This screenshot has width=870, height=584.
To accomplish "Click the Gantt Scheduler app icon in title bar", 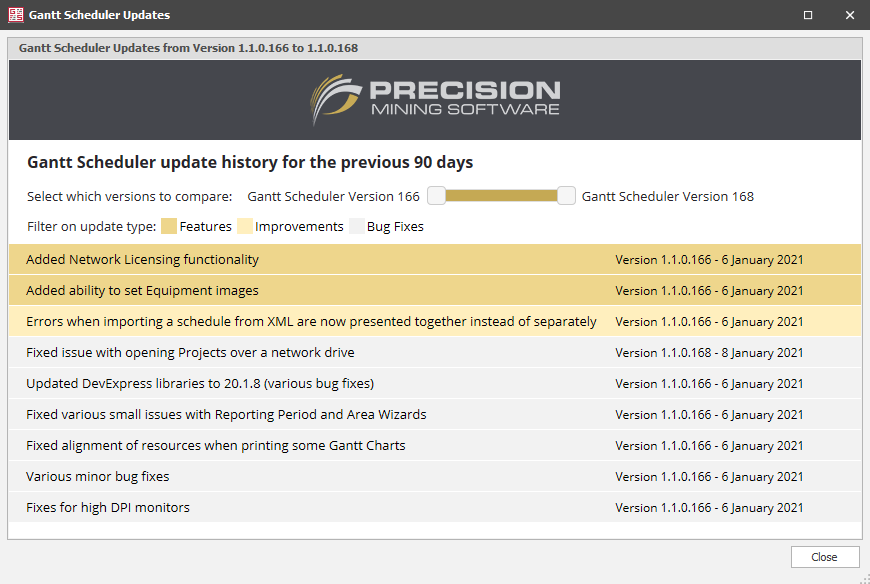I will click(x=16, y=15).
